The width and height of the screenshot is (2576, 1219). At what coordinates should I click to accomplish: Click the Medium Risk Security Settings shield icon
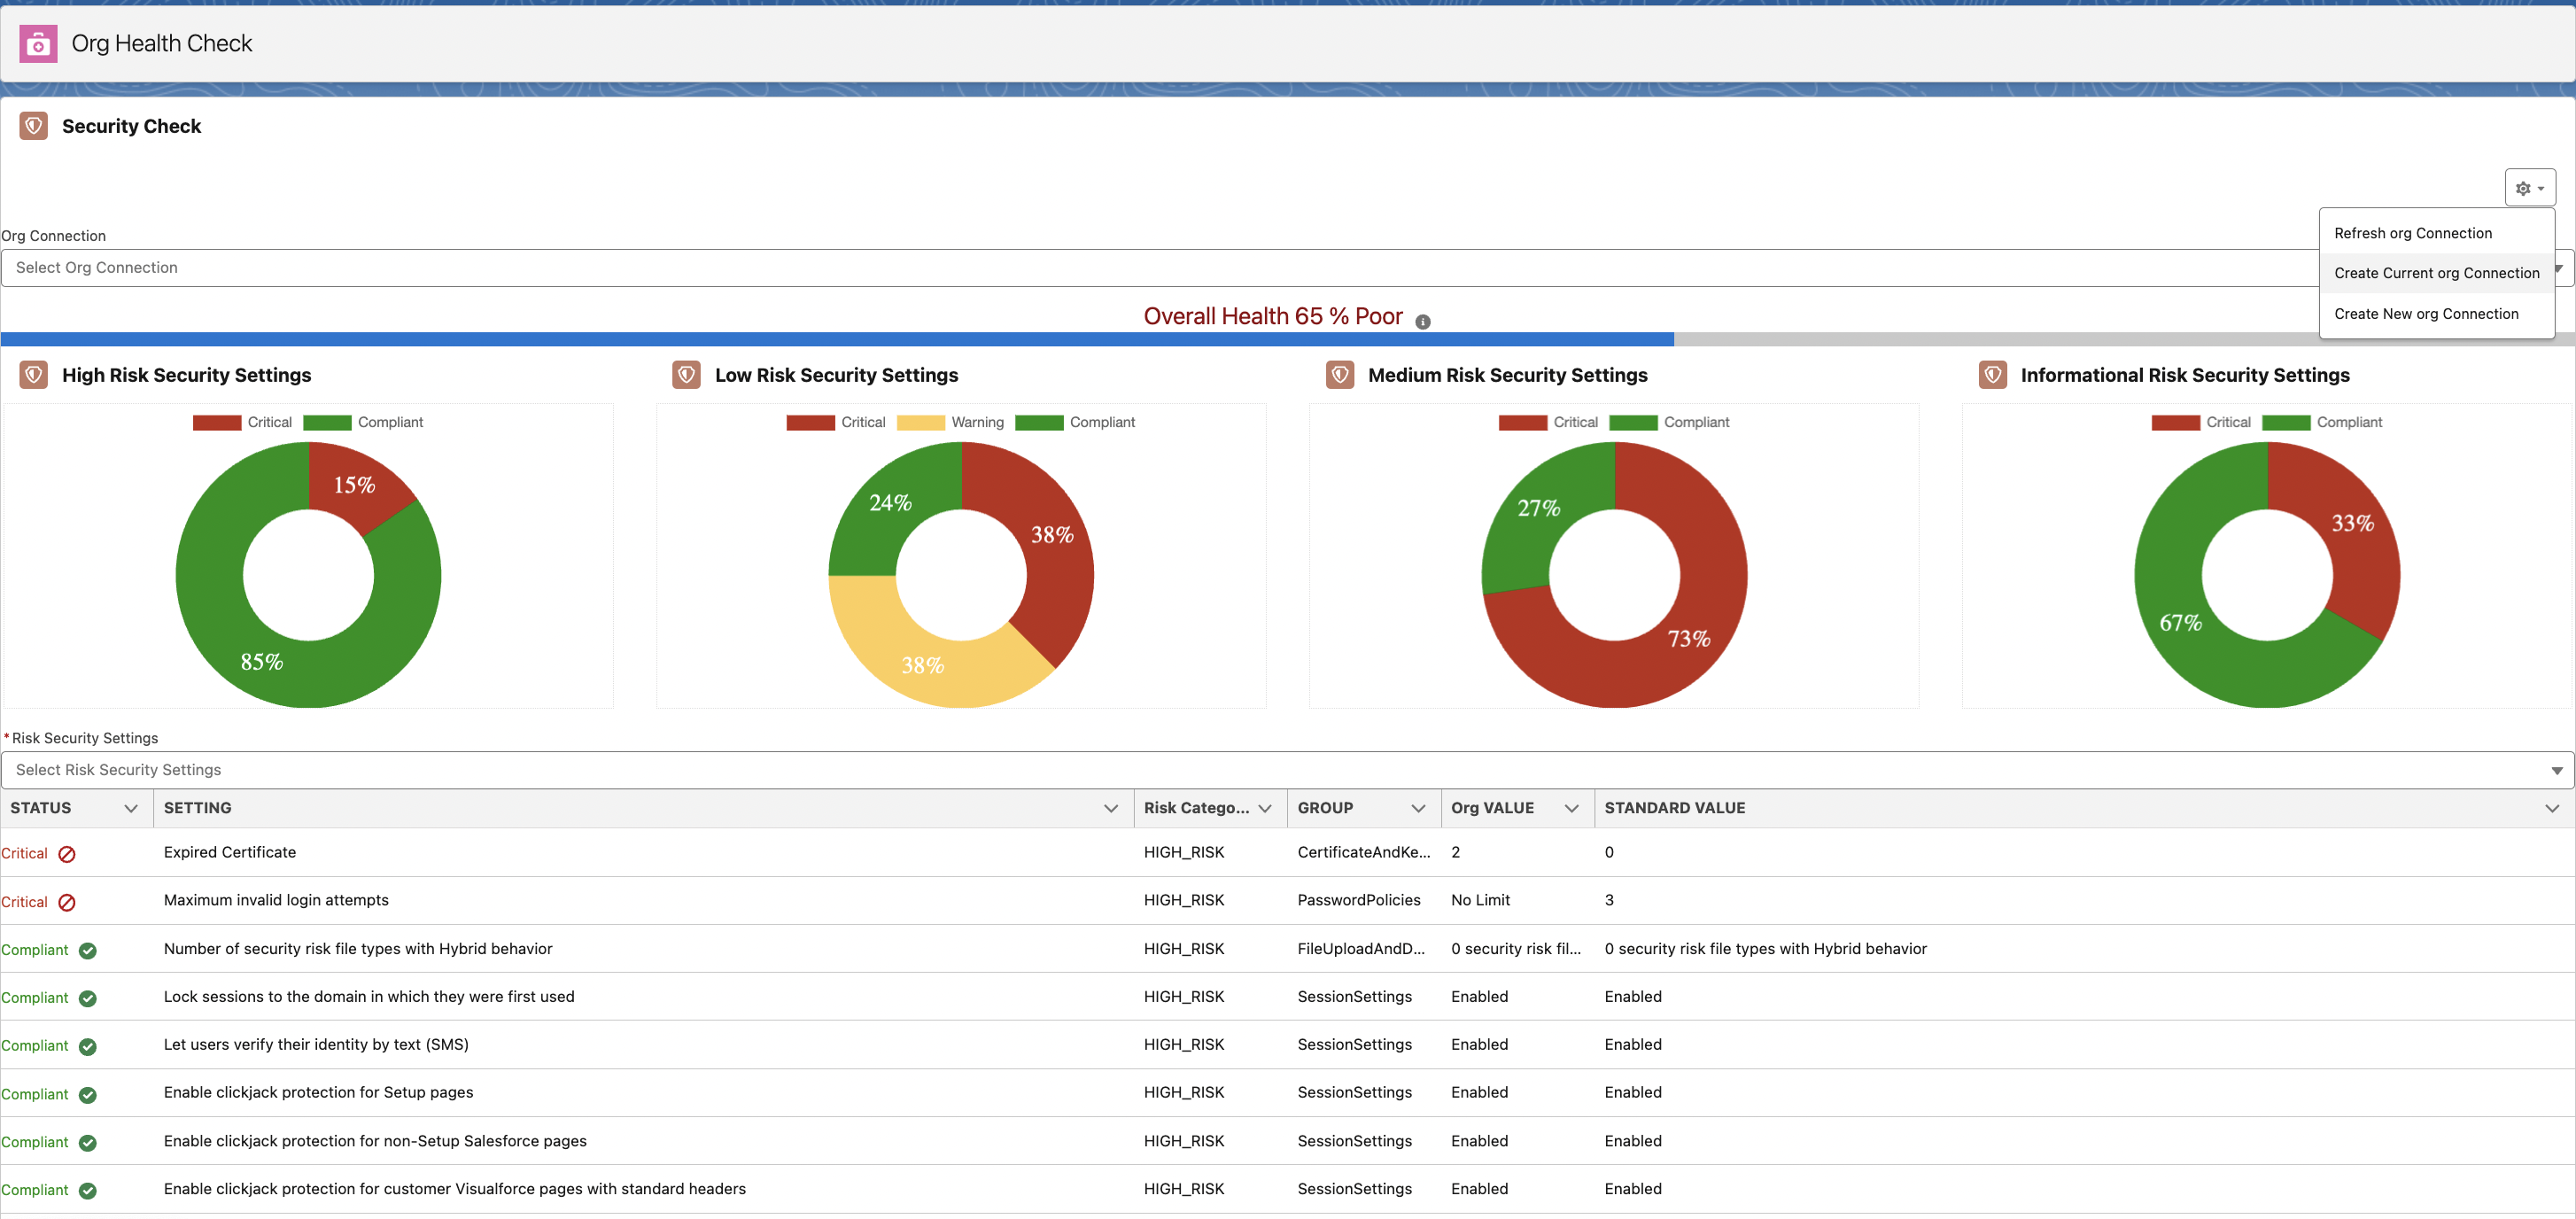[1339, 375]
